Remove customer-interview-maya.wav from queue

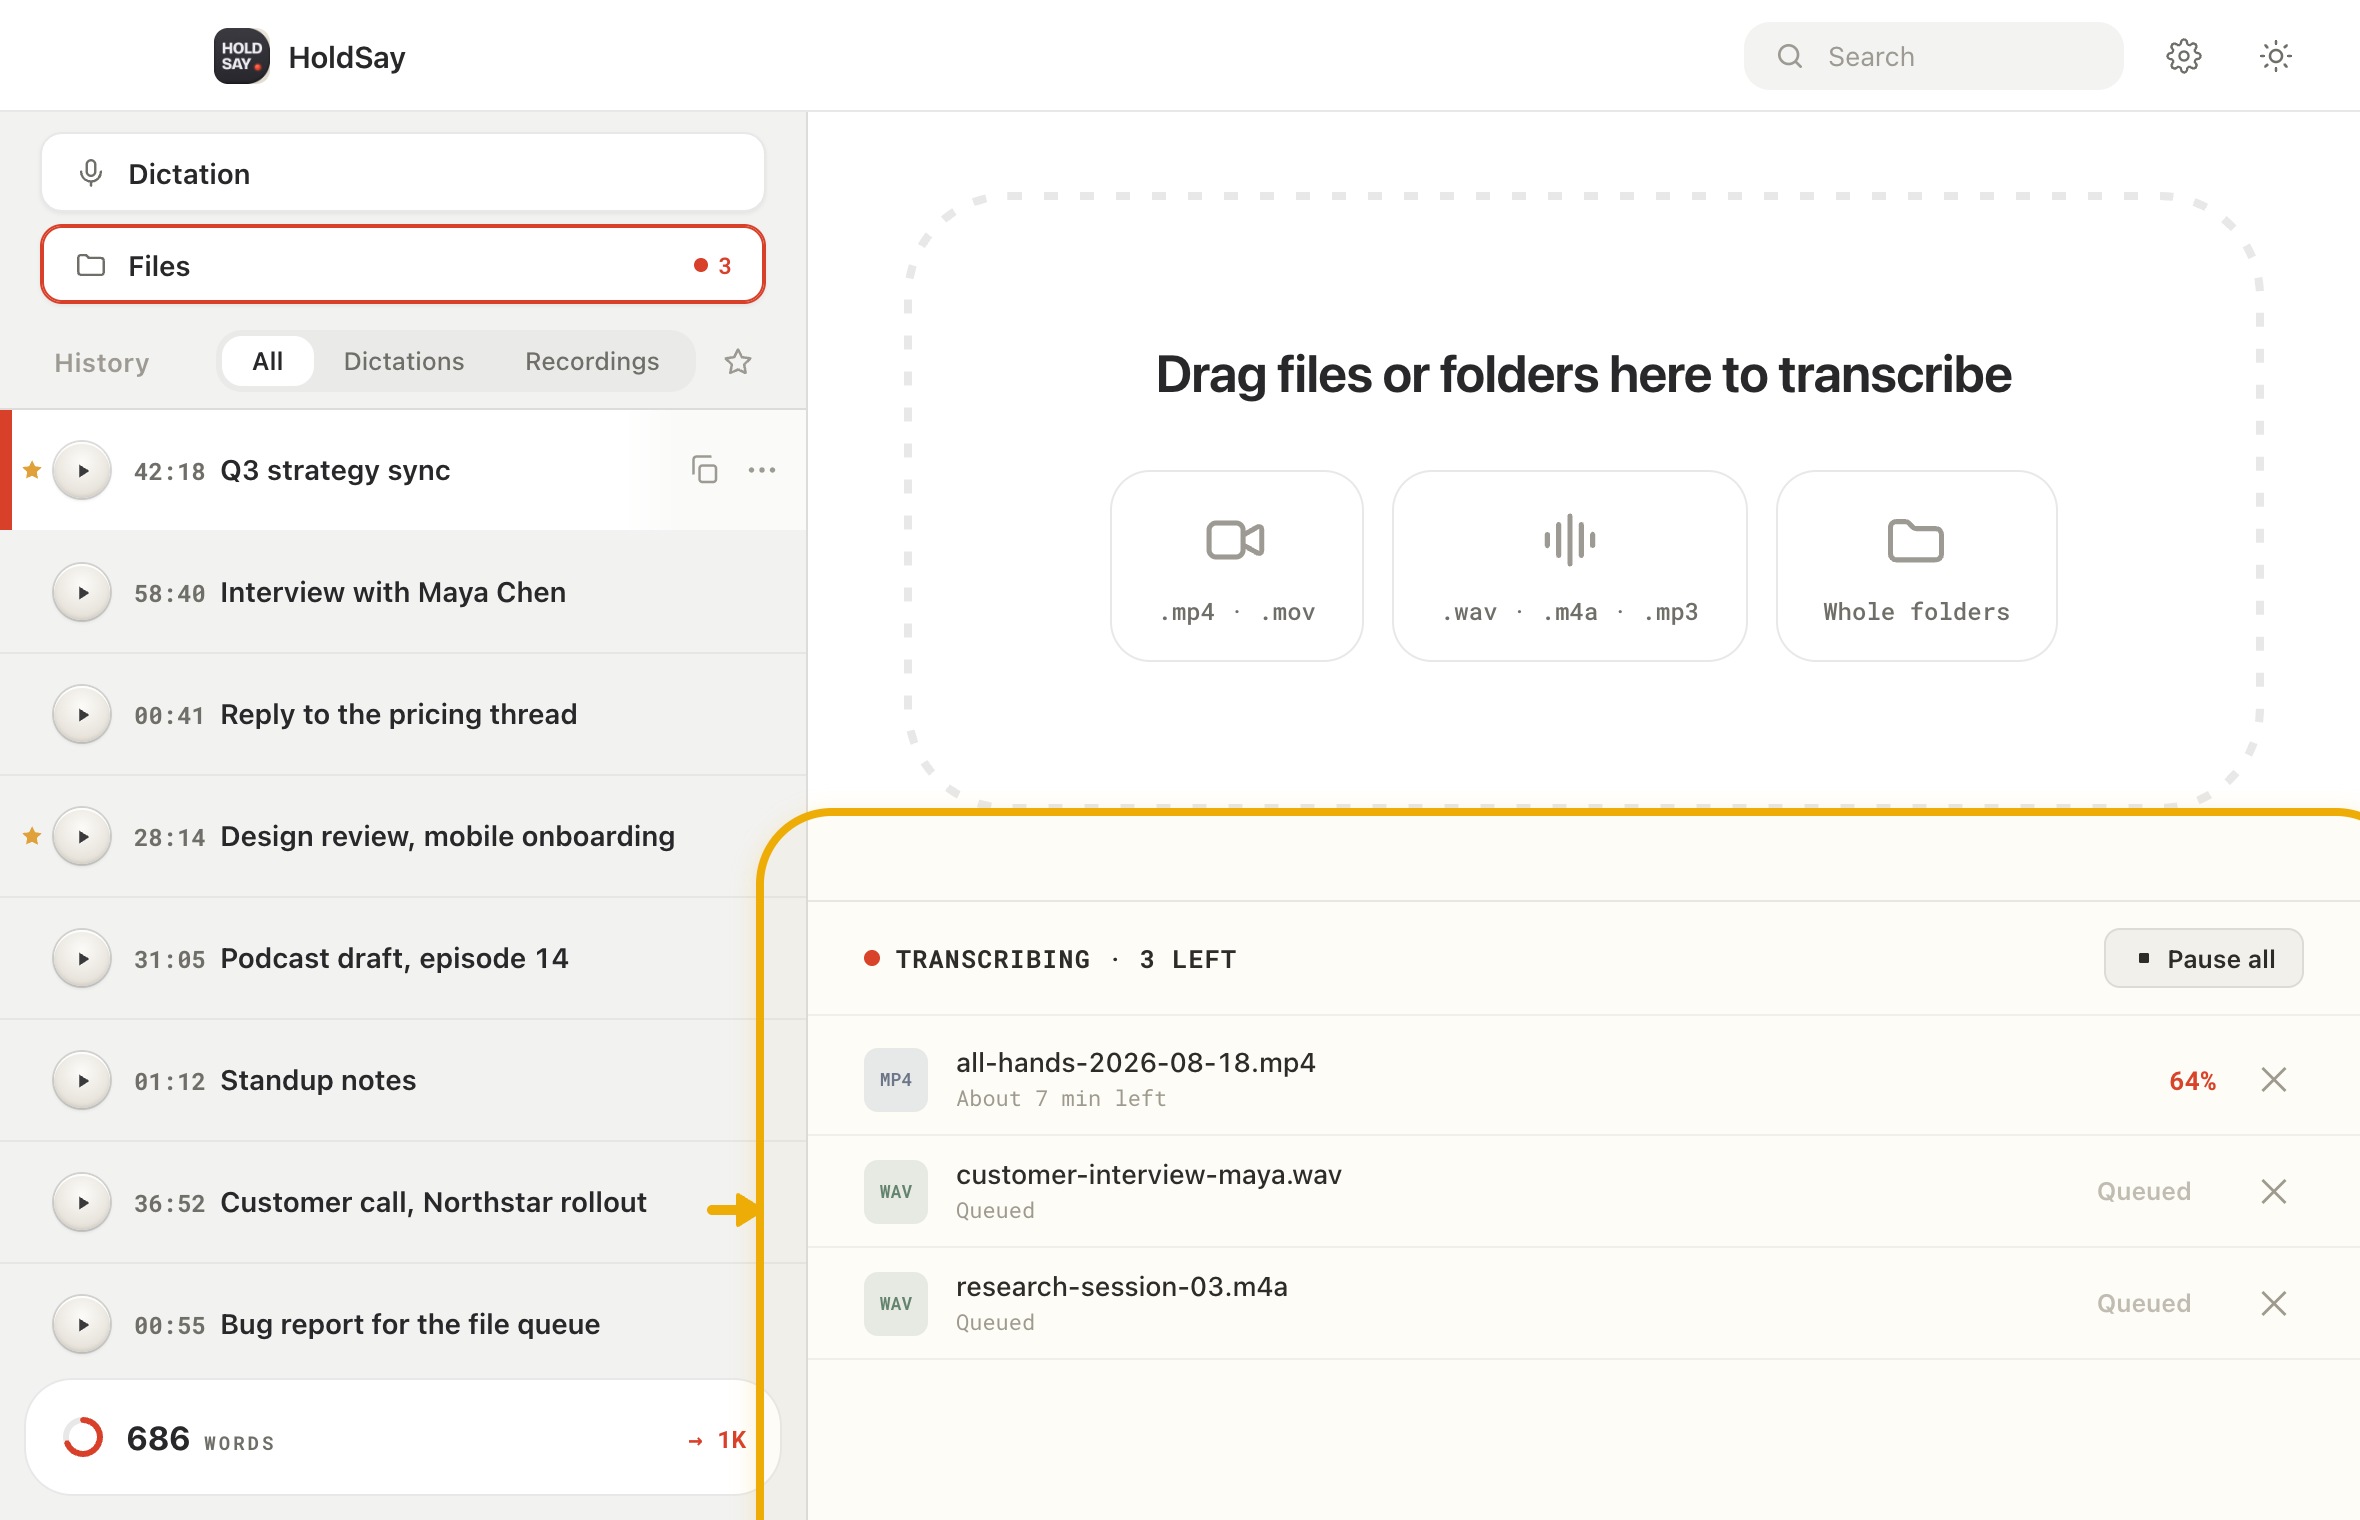click(x=2274, y=1192)
